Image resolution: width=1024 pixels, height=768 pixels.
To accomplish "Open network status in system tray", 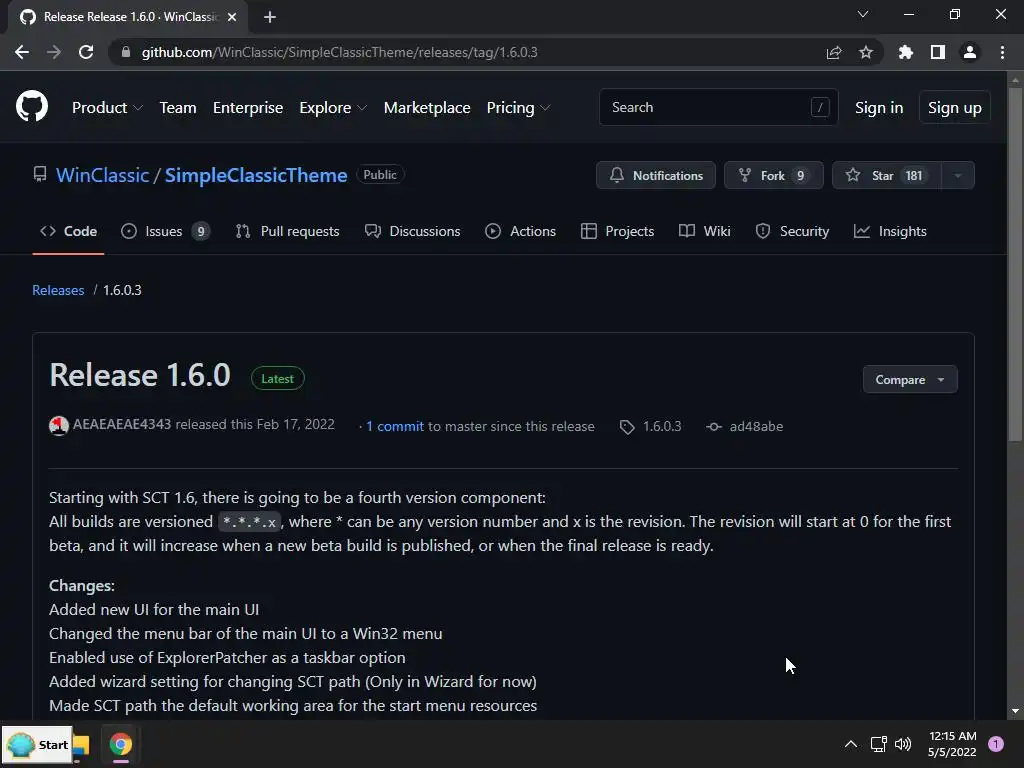I will click(x=878, y=744).
